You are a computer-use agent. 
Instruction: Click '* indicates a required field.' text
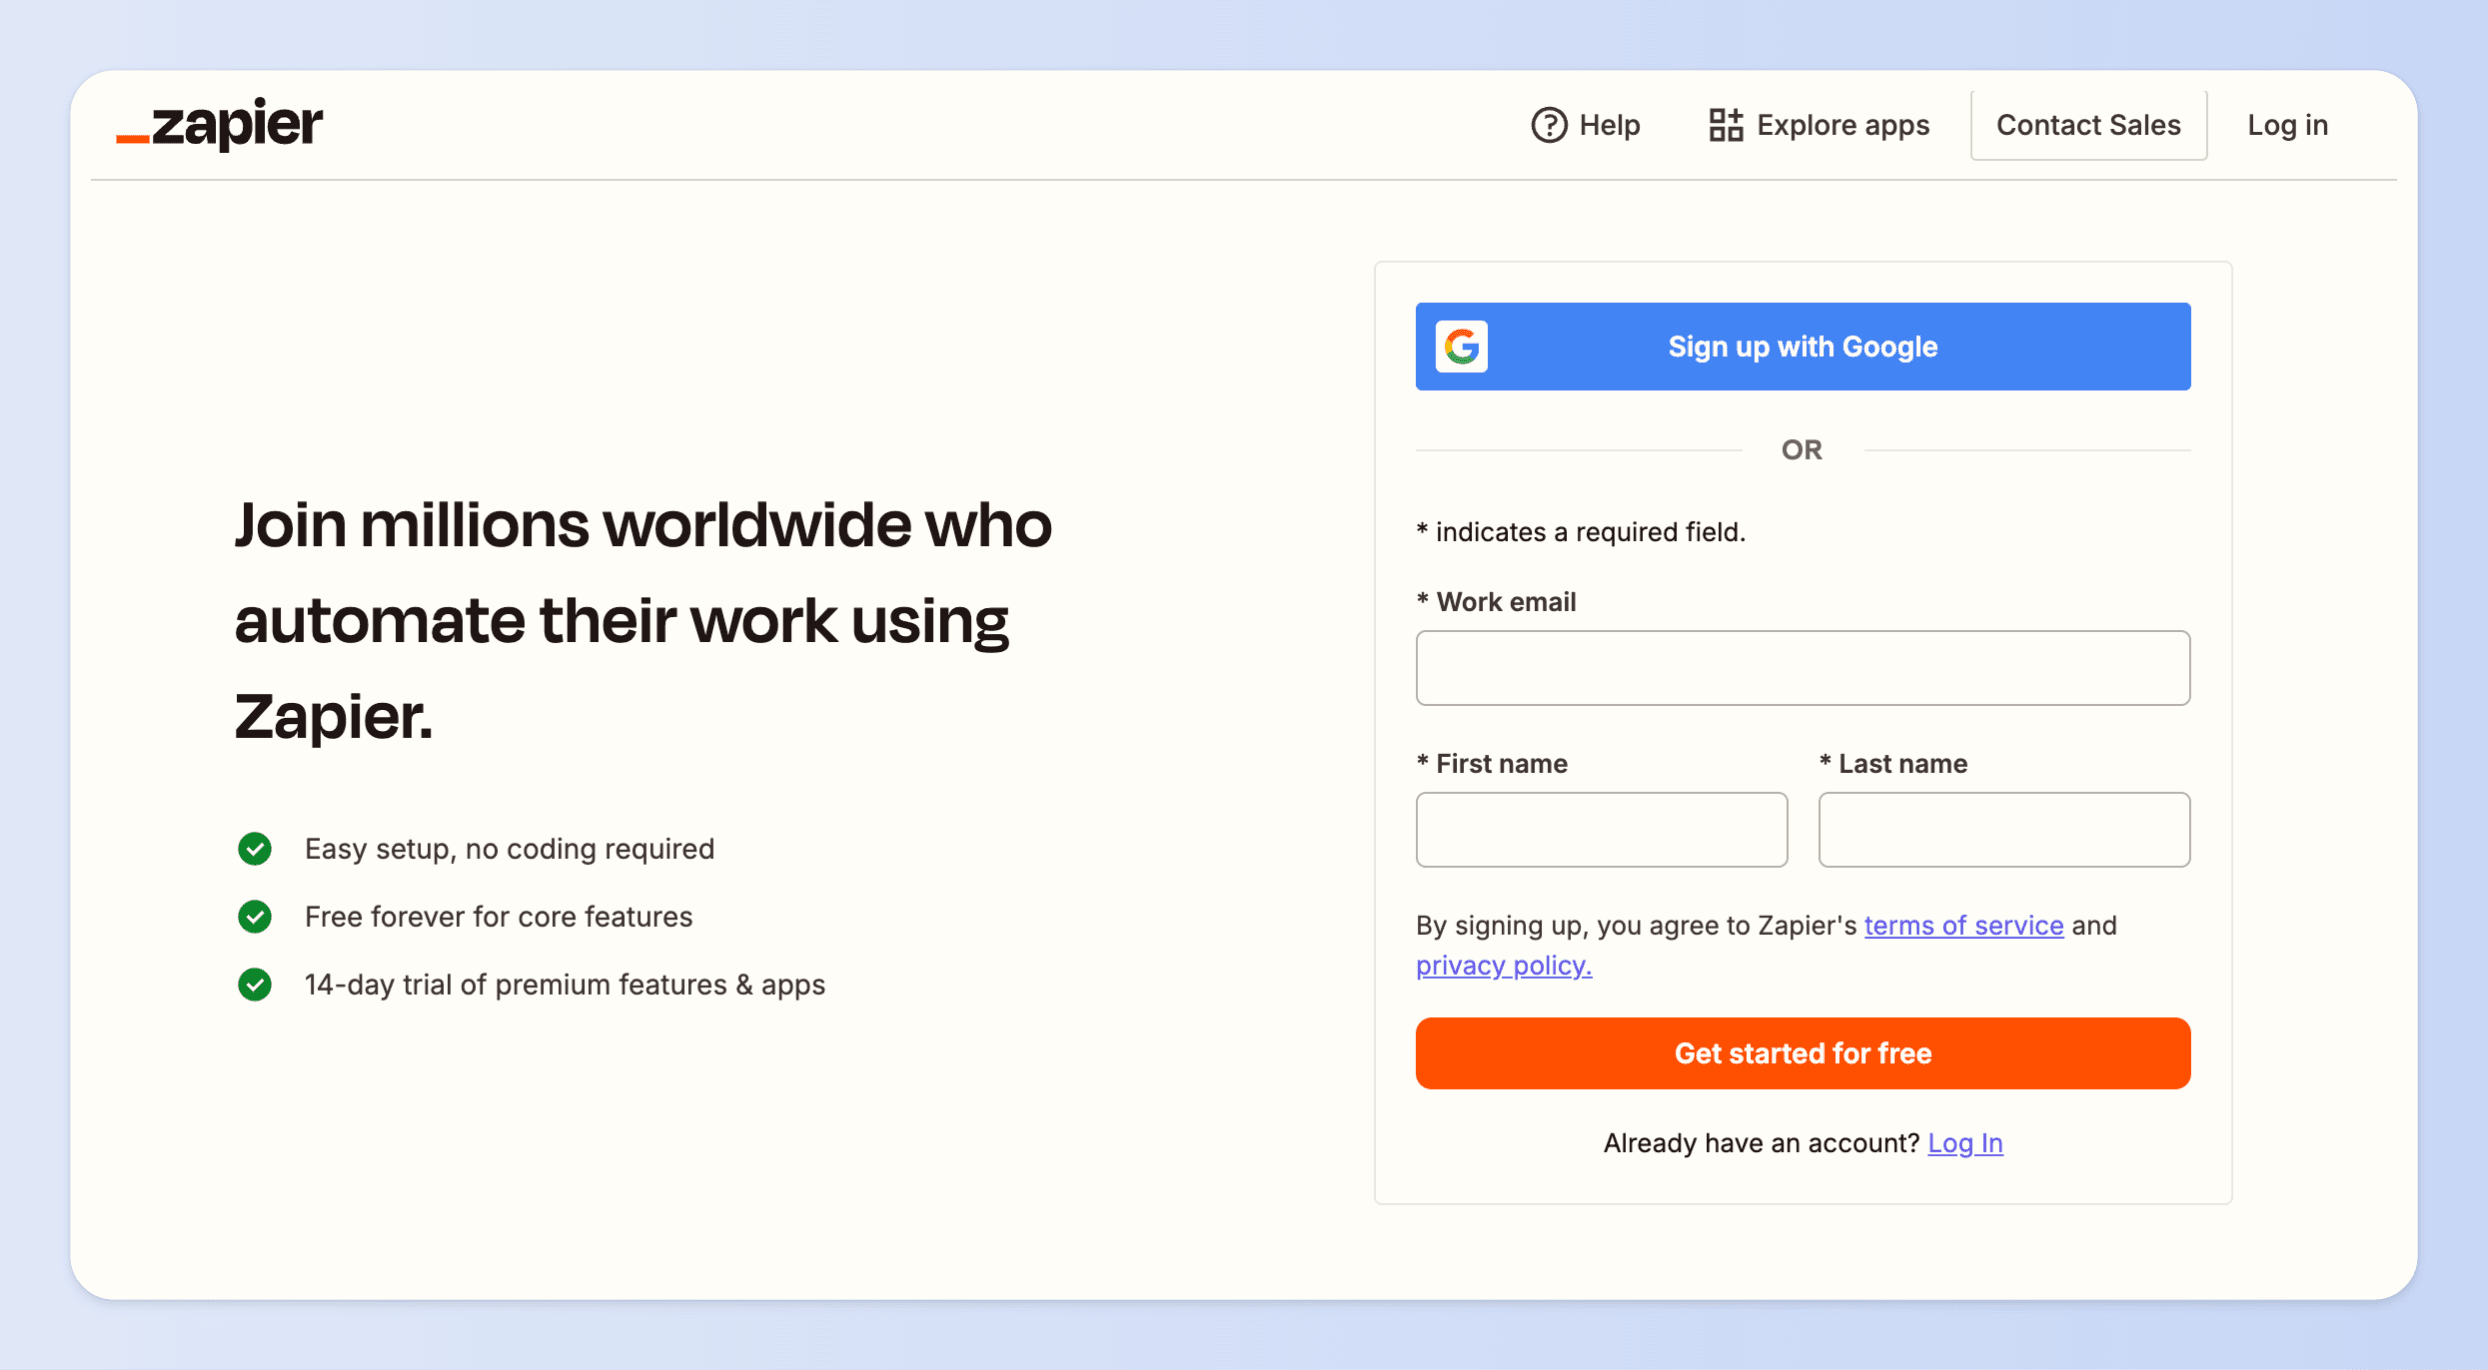pyautogui.click(x=1580, y=532)
